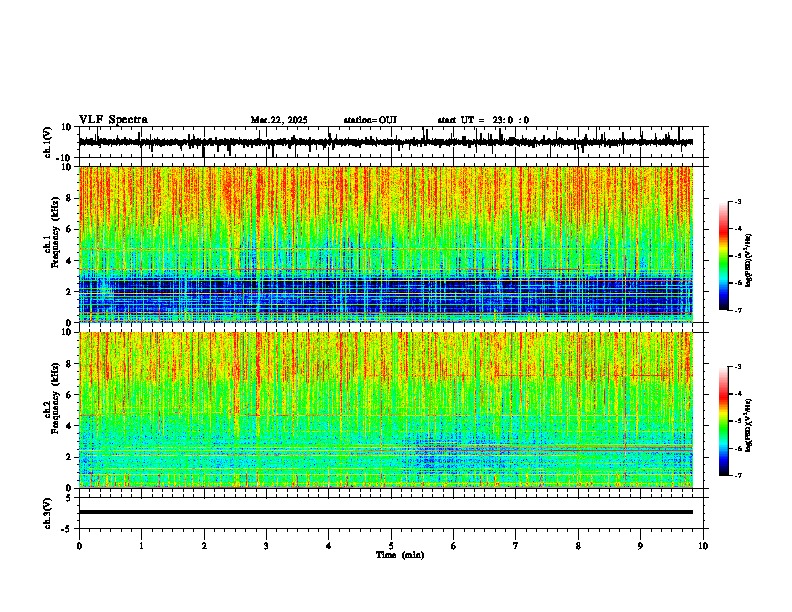Click the ch.2 spectrogram panel

tap(386, 410)
